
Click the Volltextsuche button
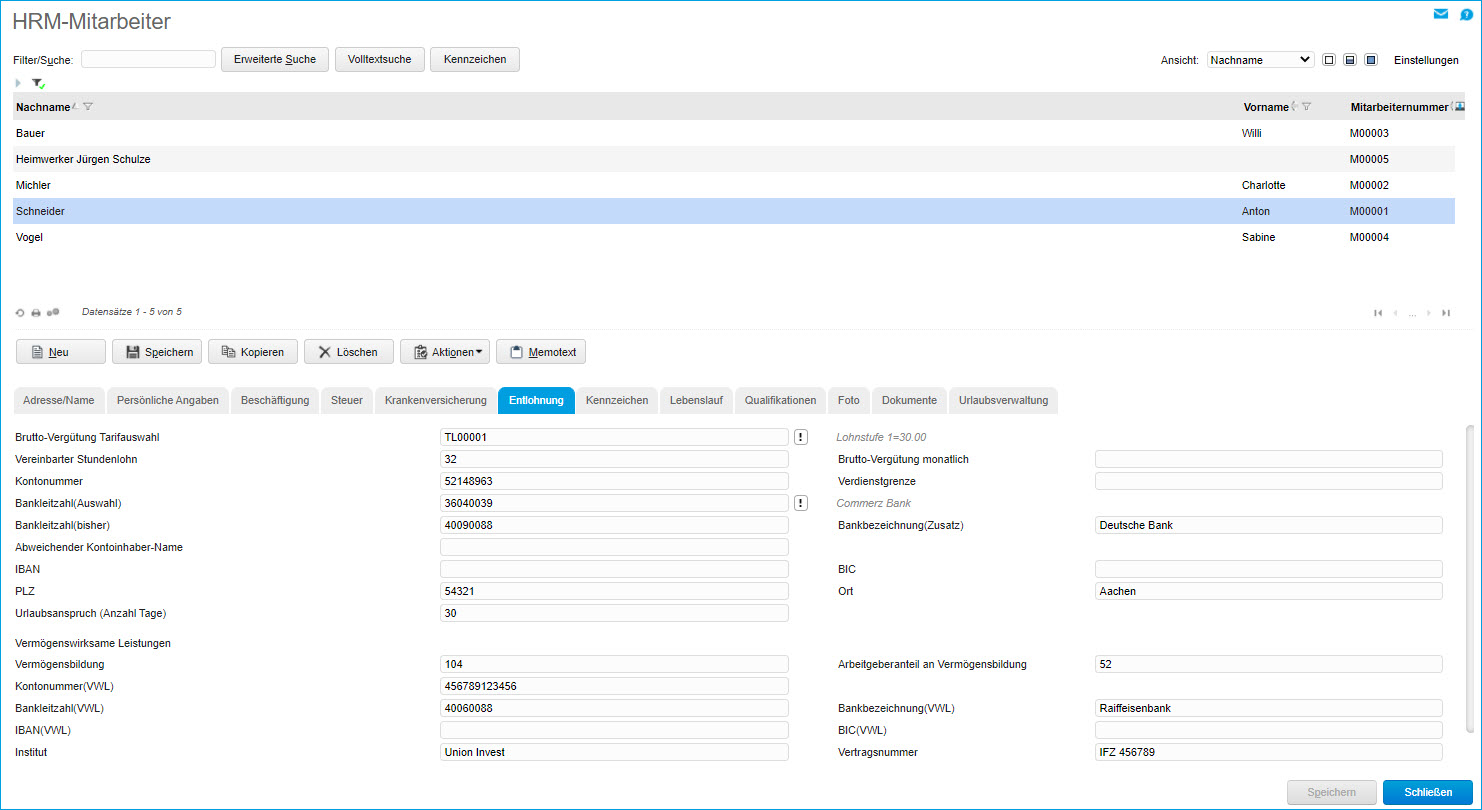coord(380,59)
